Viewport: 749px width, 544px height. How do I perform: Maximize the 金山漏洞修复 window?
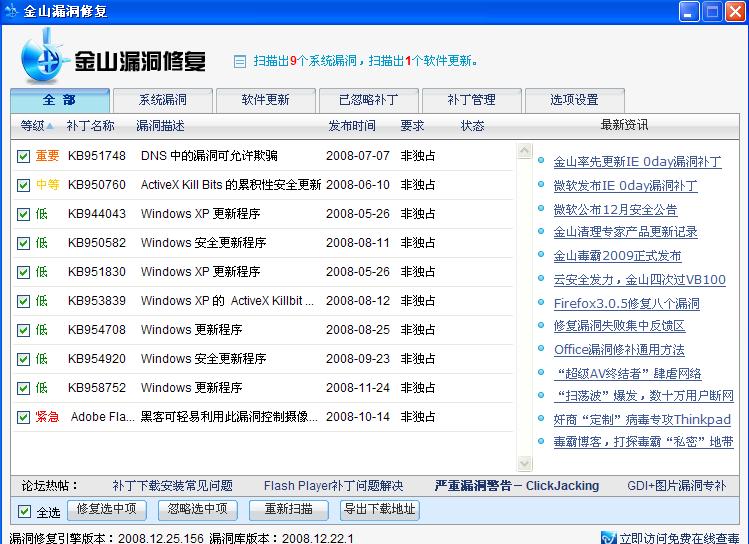[x=712, y=11]
